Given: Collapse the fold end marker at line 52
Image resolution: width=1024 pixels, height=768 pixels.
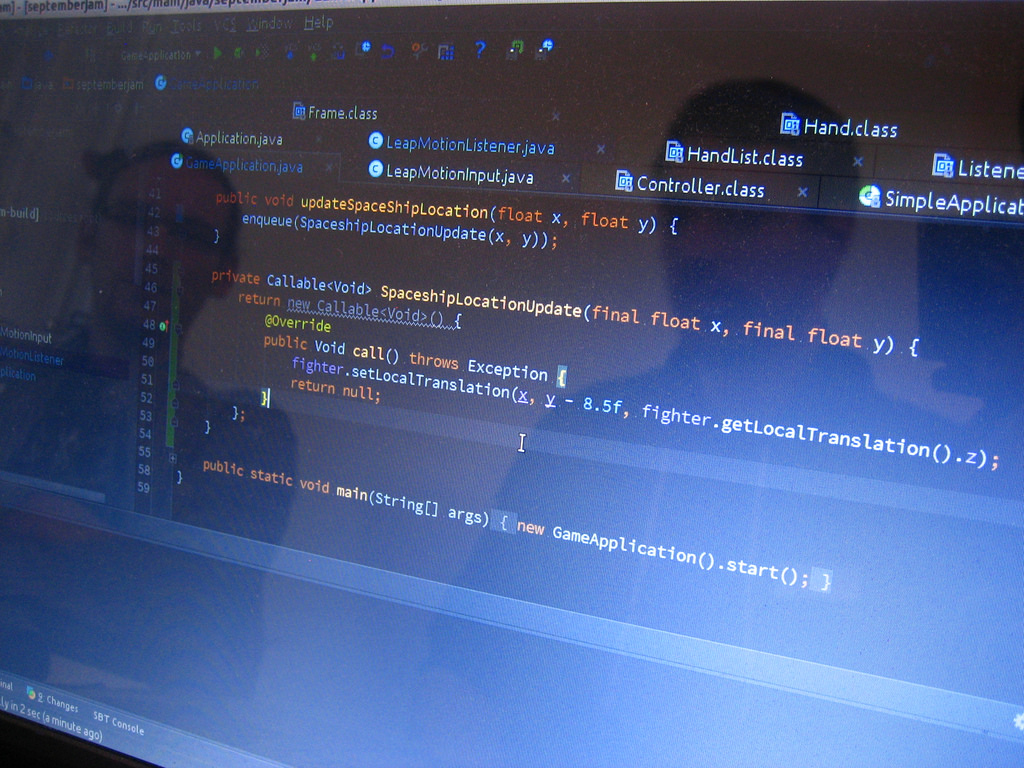Looking at the screenshot, I should (x=175, y=404).
